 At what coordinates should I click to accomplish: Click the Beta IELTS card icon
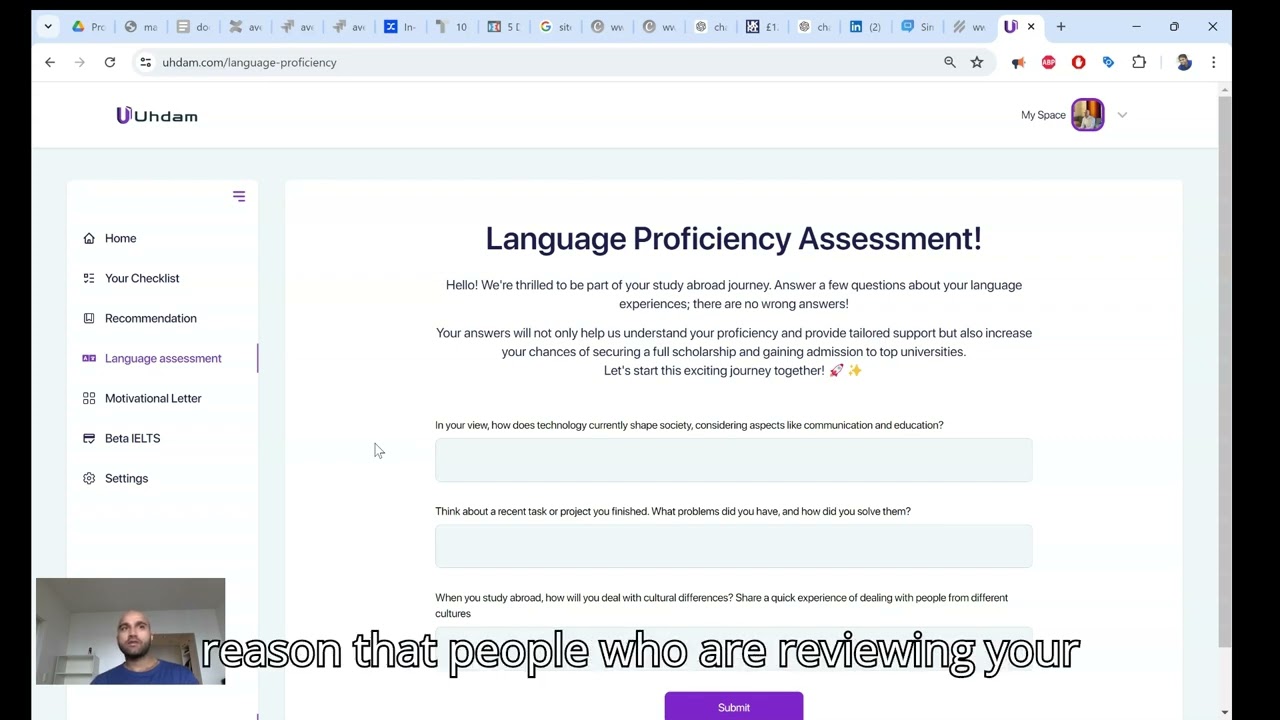(x=89, y=438)
